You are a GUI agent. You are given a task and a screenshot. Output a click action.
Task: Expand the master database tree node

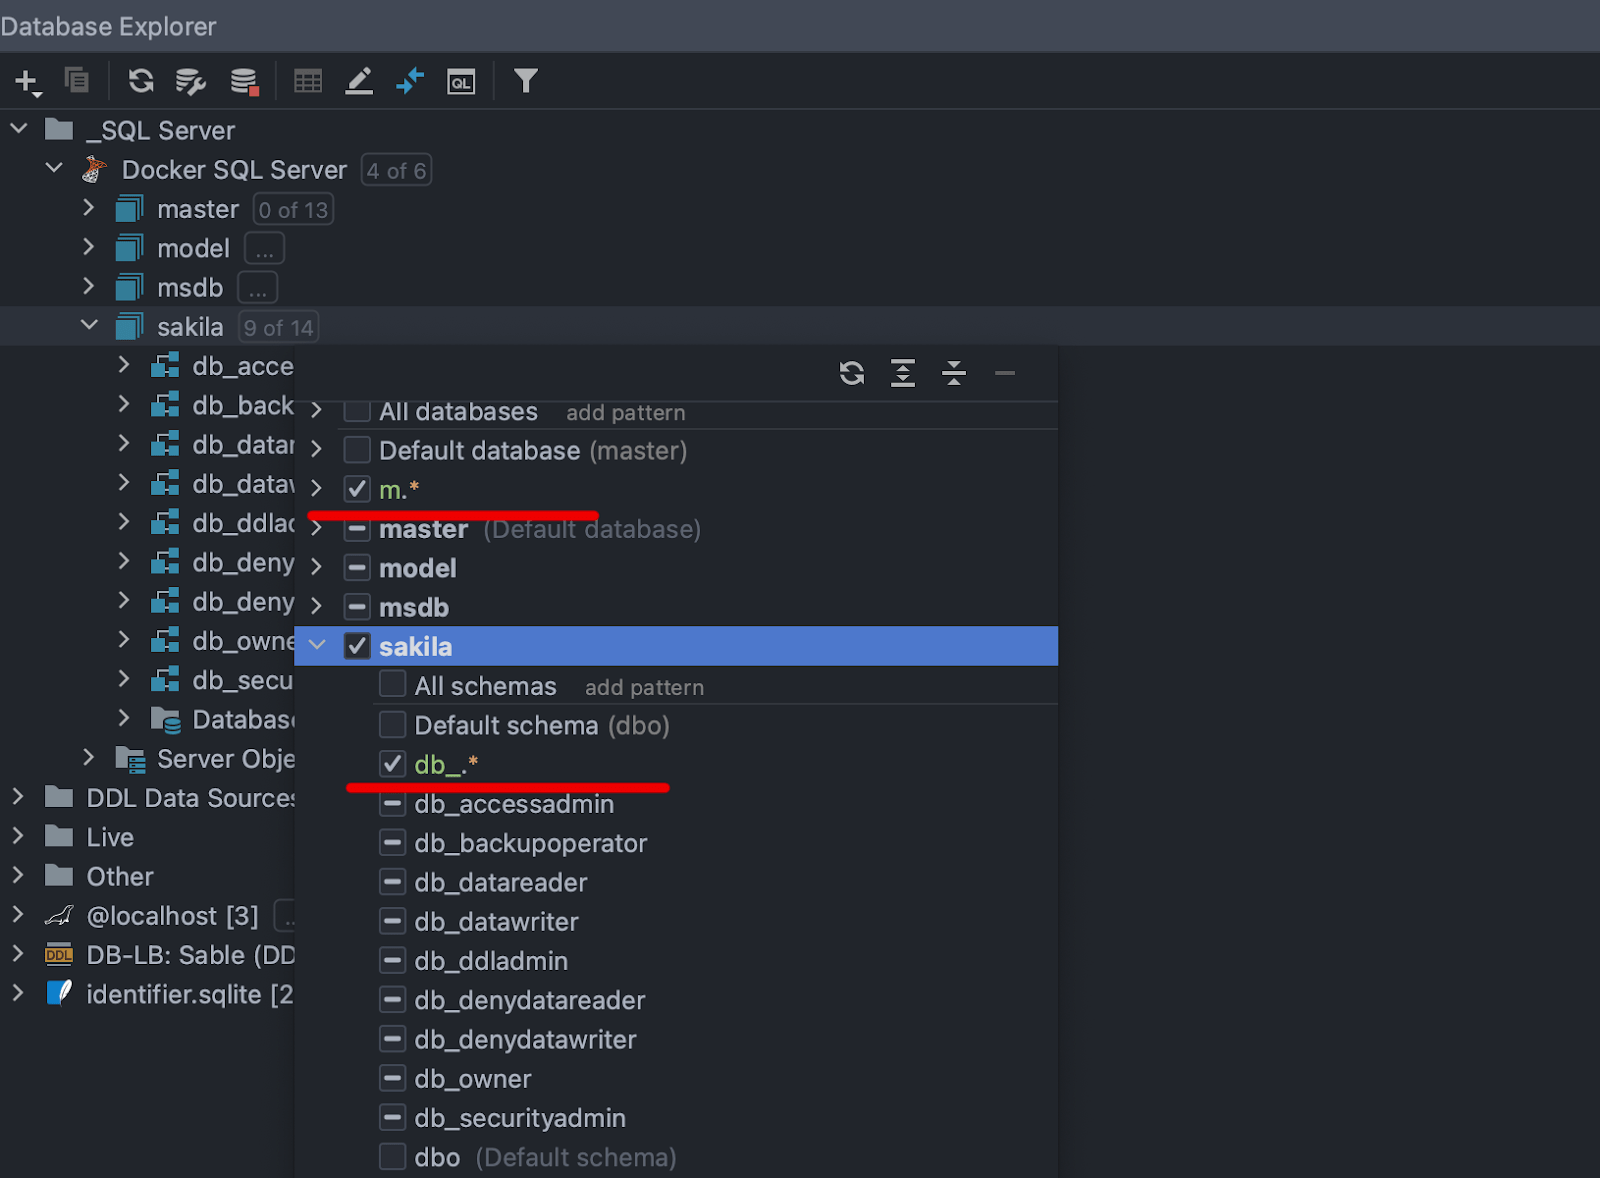[89, 208]
